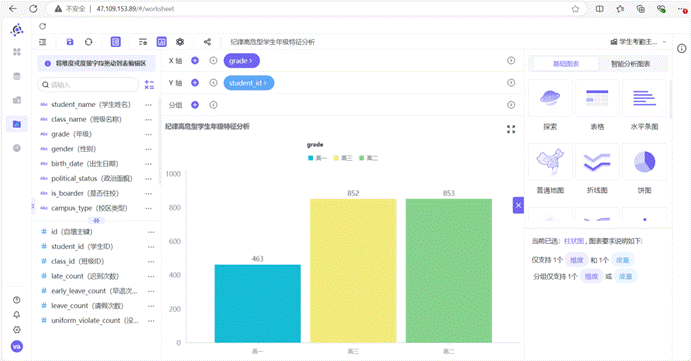The height and width of the screenshot is (361, 691).
Task: Add a field to the X axis
Action: tap(195, 61)
